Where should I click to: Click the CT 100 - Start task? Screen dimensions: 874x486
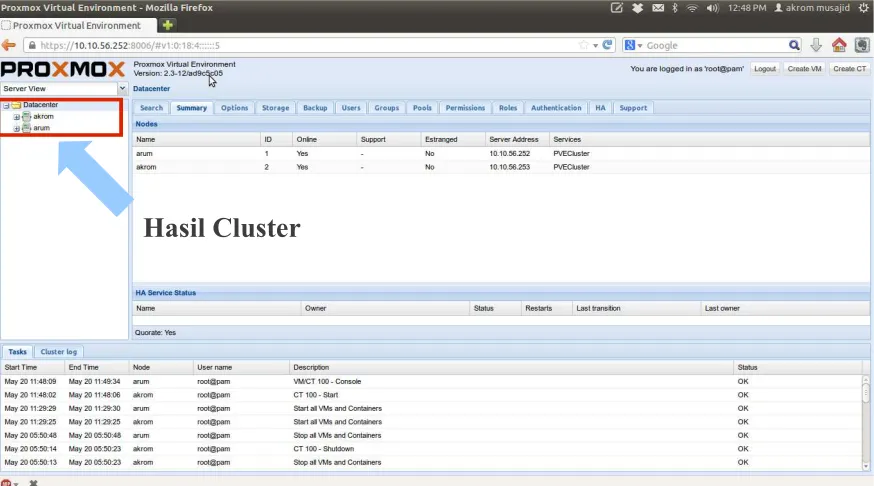pyautogui.click(x=315, y=395)
